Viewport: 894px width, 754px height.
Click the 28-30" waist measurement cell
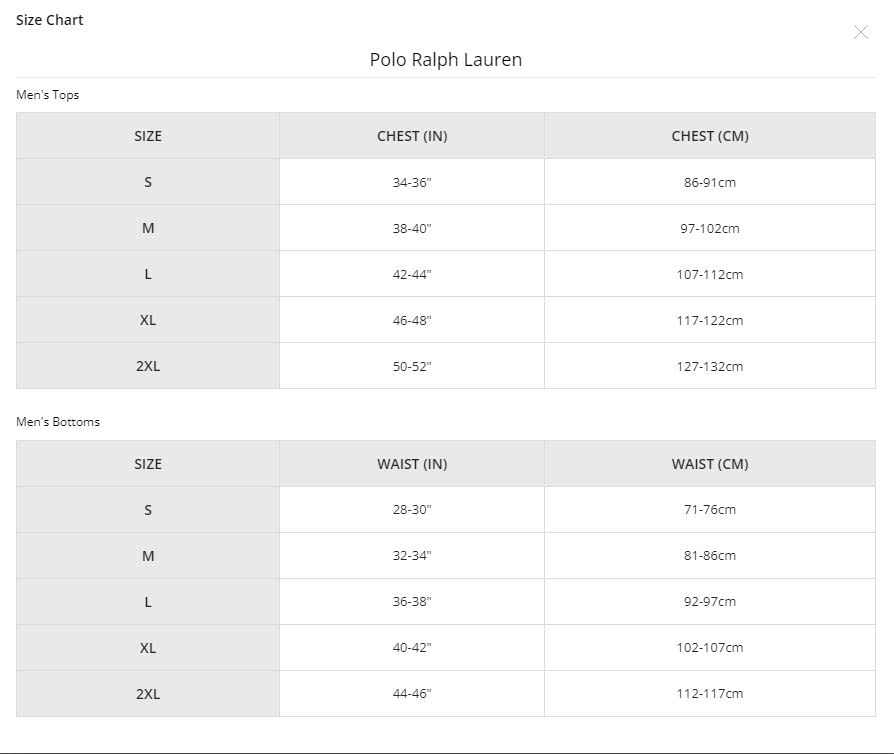click(412, 509)
